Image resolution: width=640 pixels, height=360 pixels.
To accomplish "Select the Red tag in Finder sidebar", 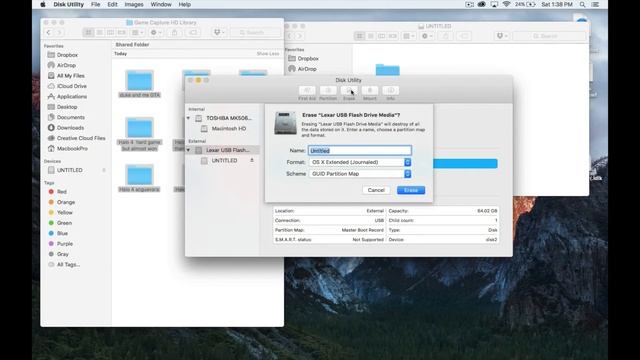I will (62, 191).
